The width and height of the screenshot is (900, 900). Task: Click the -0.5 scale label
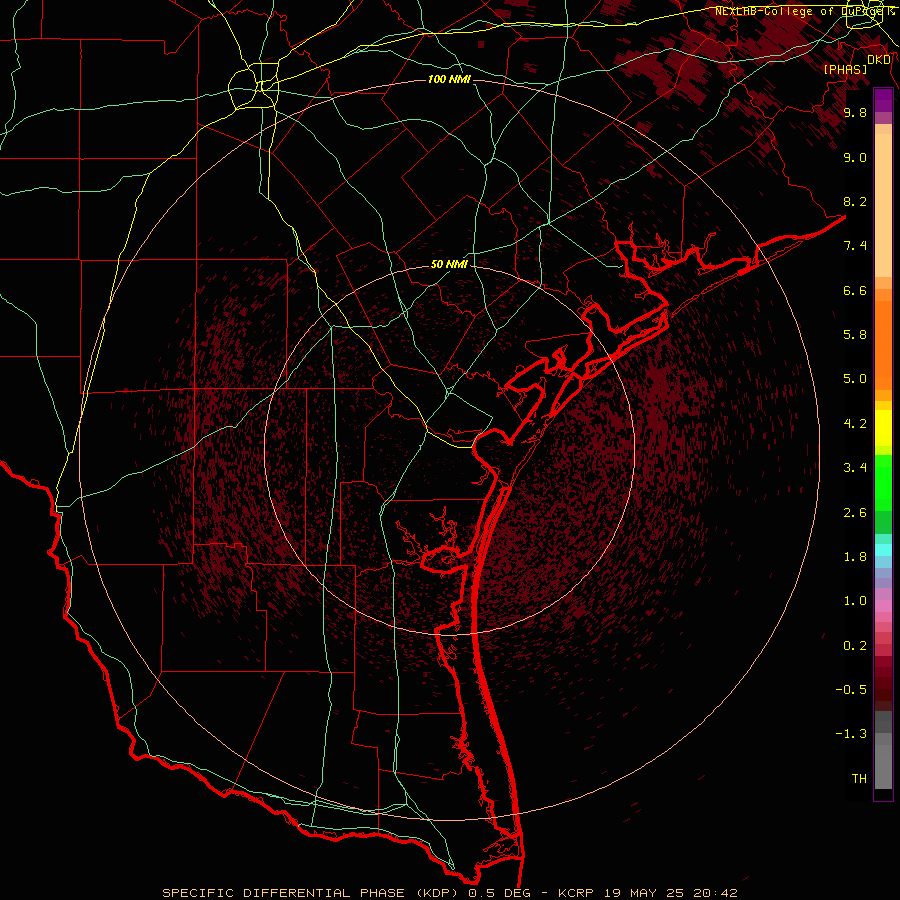851,689
